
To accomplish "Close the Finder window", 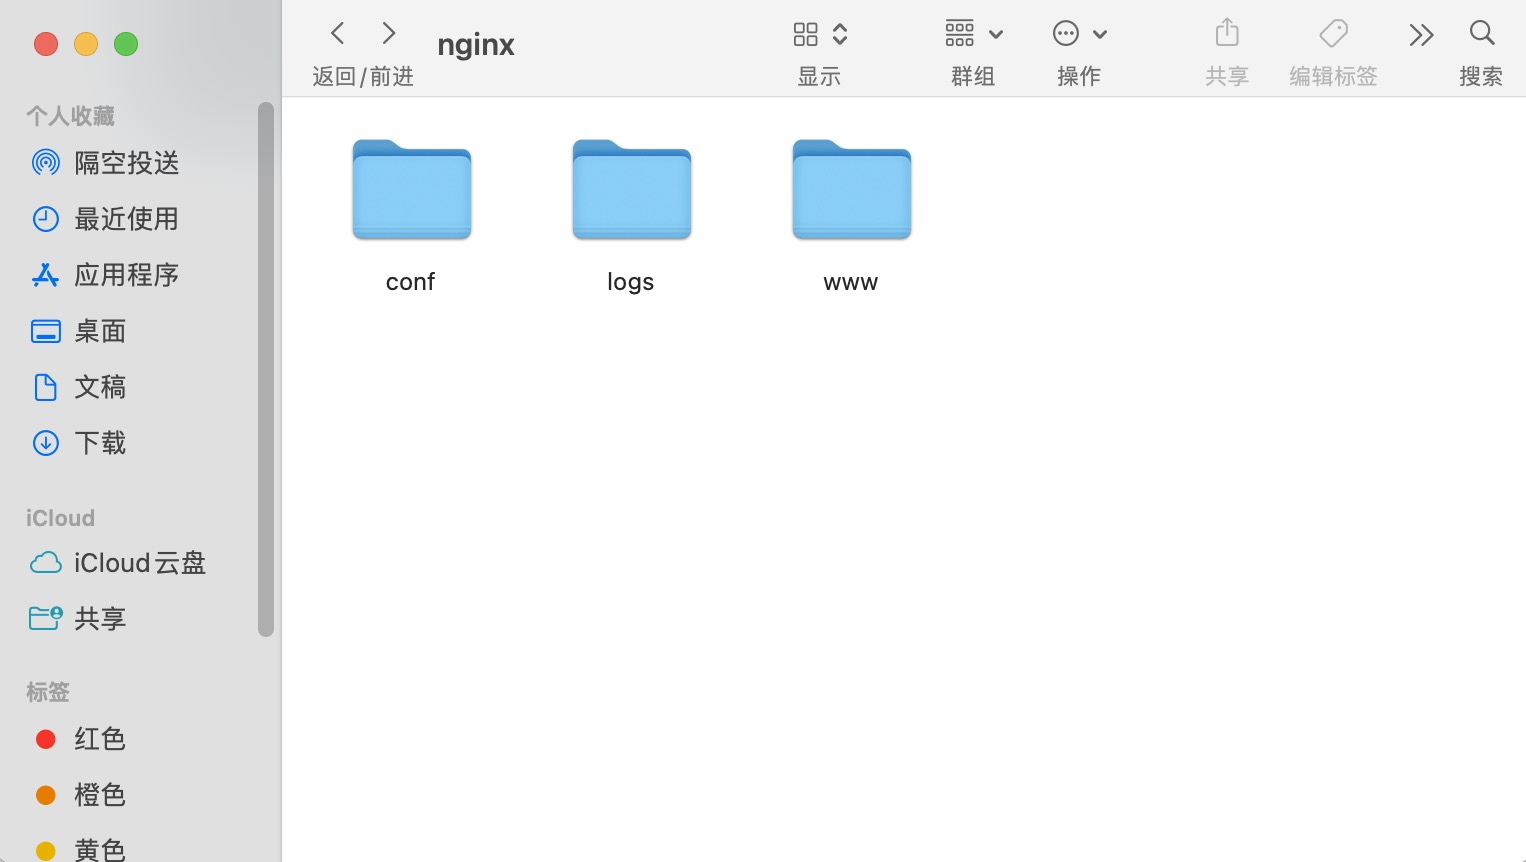I will click(46, 44).
